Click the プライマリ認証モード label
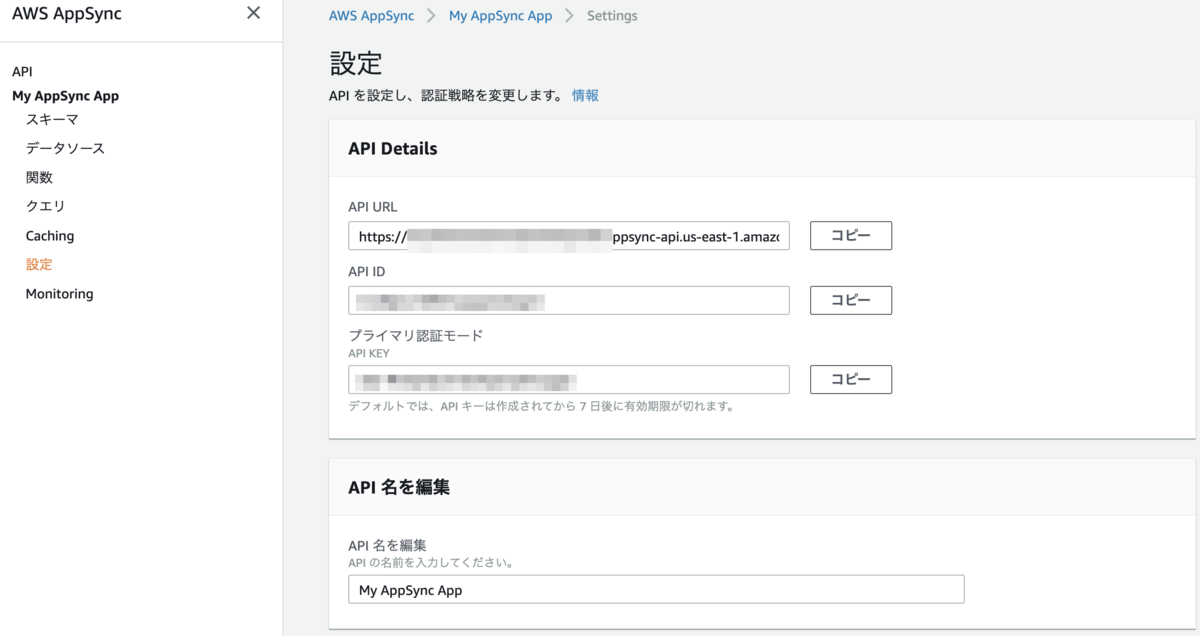 click(415, 336)
